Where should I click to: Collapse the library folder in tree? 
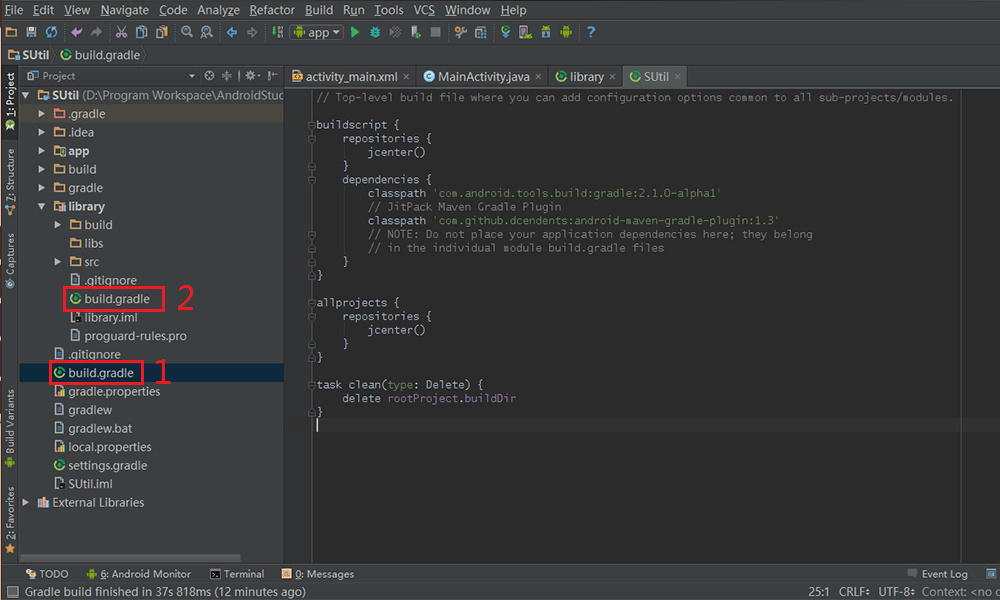[x=41, y=207]
